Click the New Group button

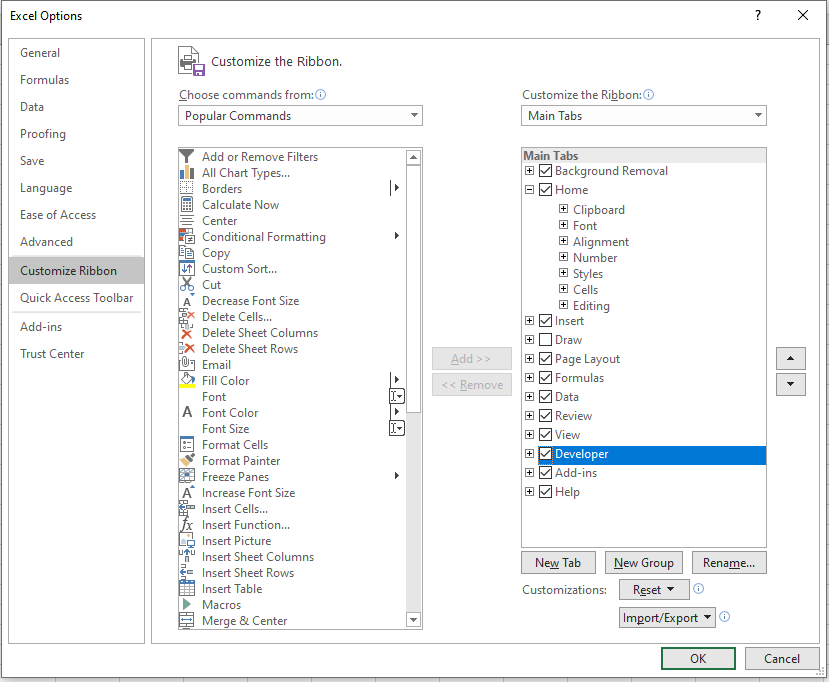(643, 562)
